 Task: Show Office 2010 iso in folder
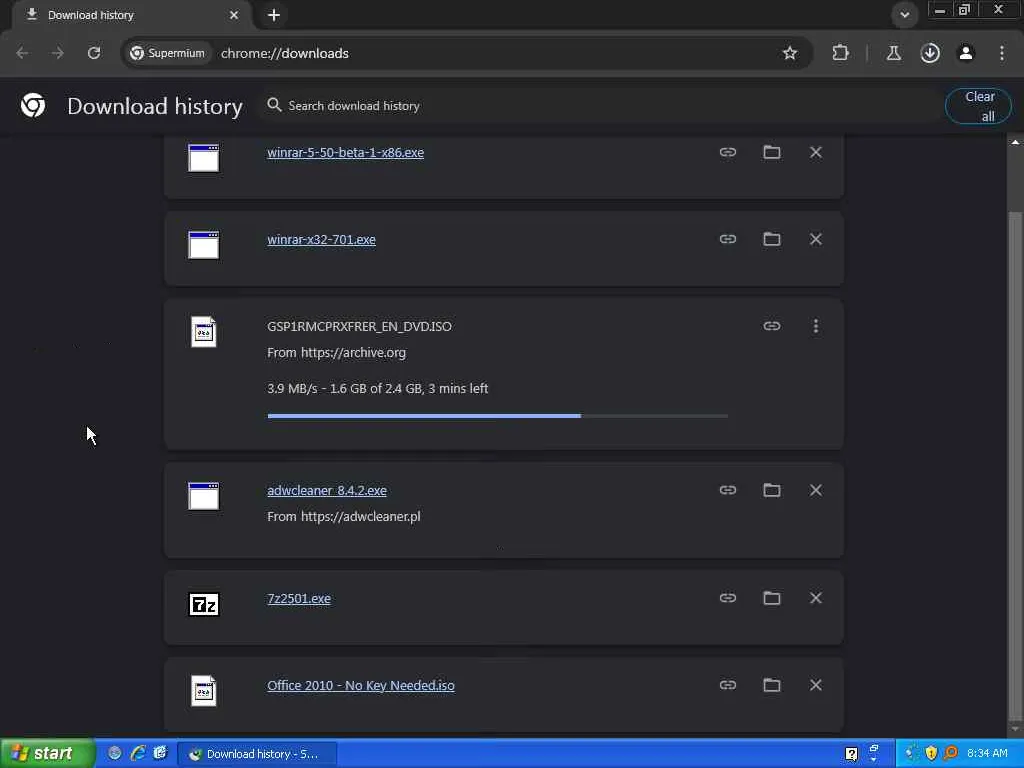(772, 684)
